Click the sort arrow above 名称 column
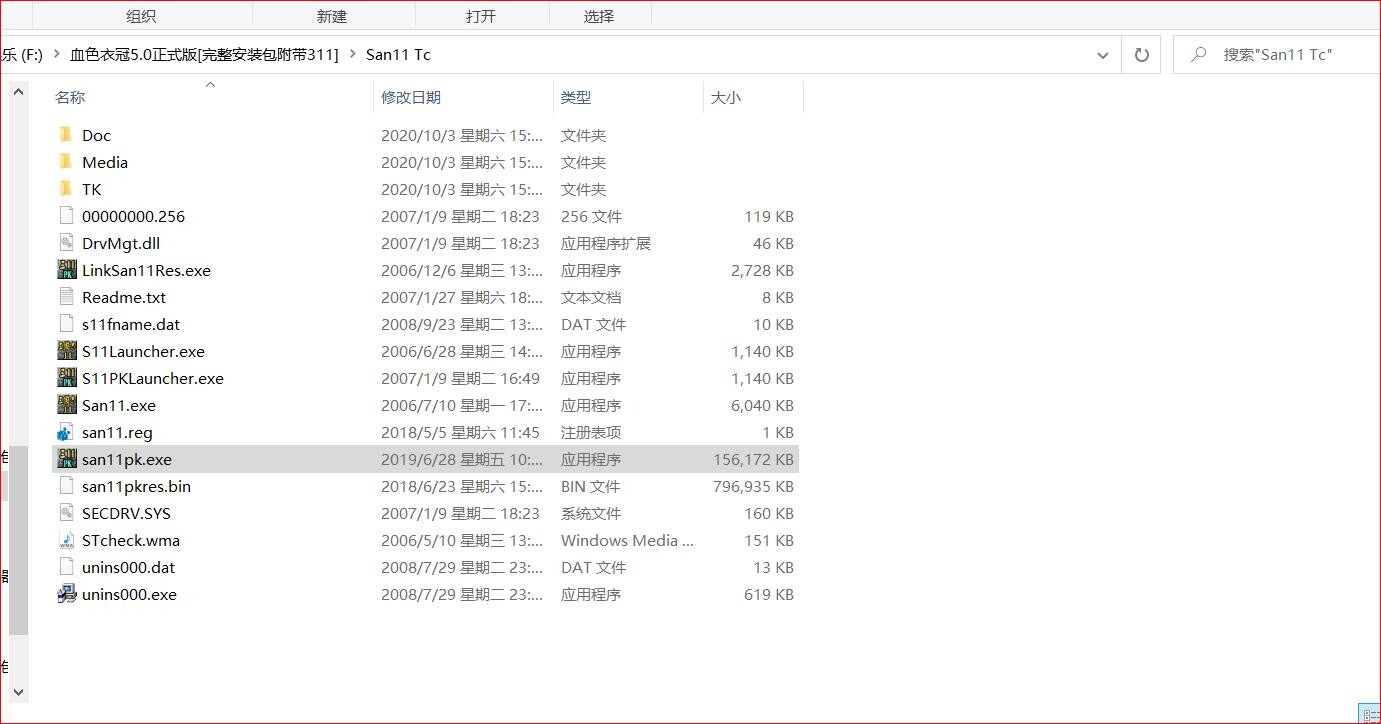The height and width of the screenshot is (724, 1381). (x=210, y=86)
